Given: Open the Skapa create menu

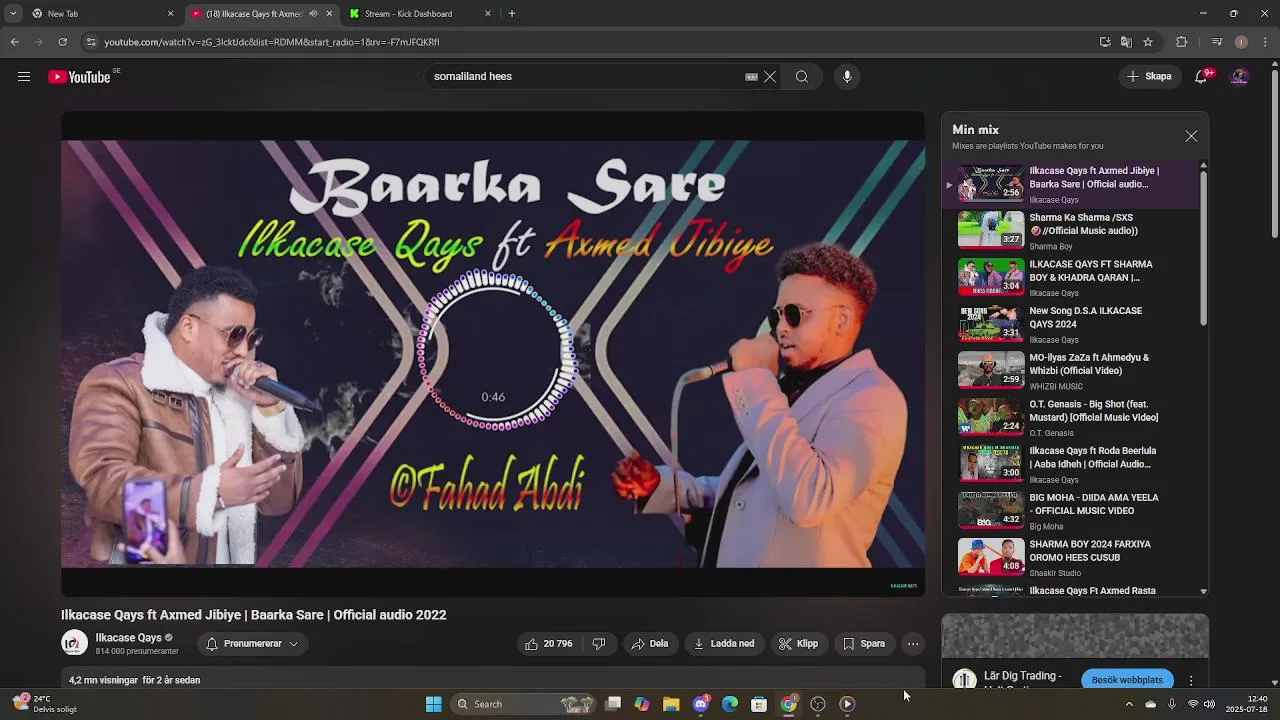Looking at the screenshot, I should [x=1149, y=77].
